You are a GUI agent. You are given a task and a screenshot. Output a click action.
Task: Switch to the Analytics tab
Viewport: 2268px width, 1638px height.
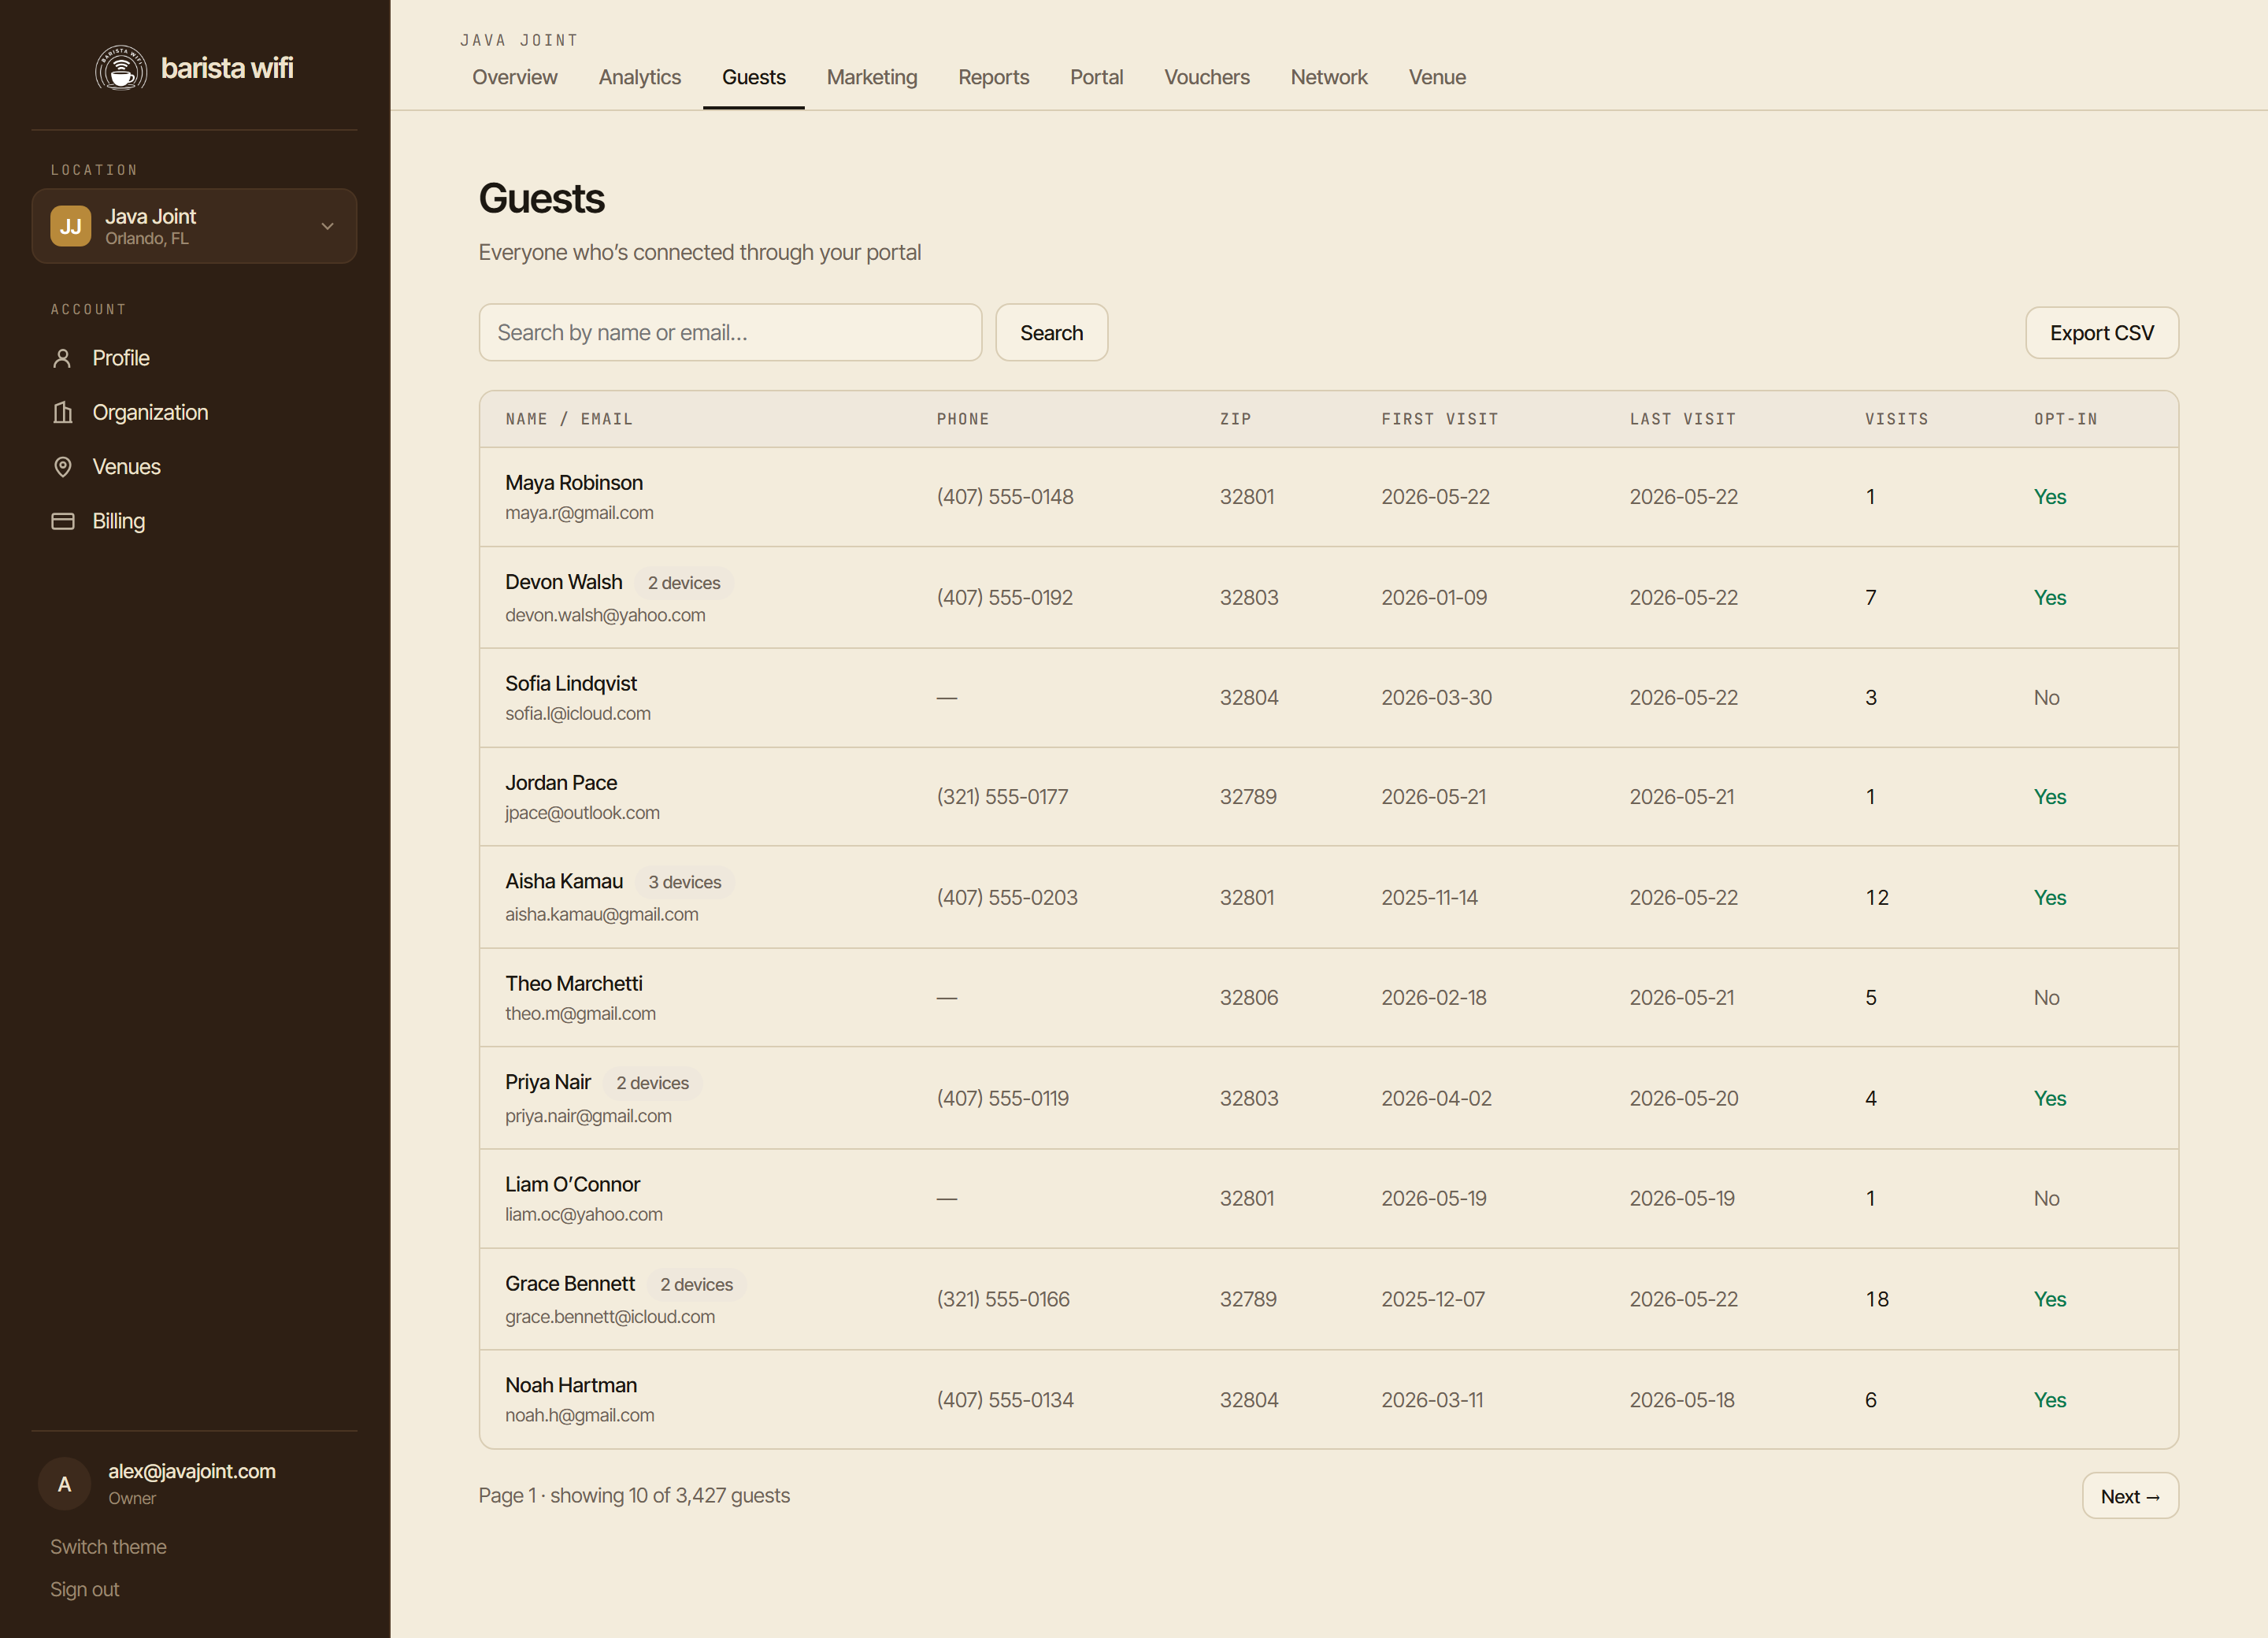point(640,77)
